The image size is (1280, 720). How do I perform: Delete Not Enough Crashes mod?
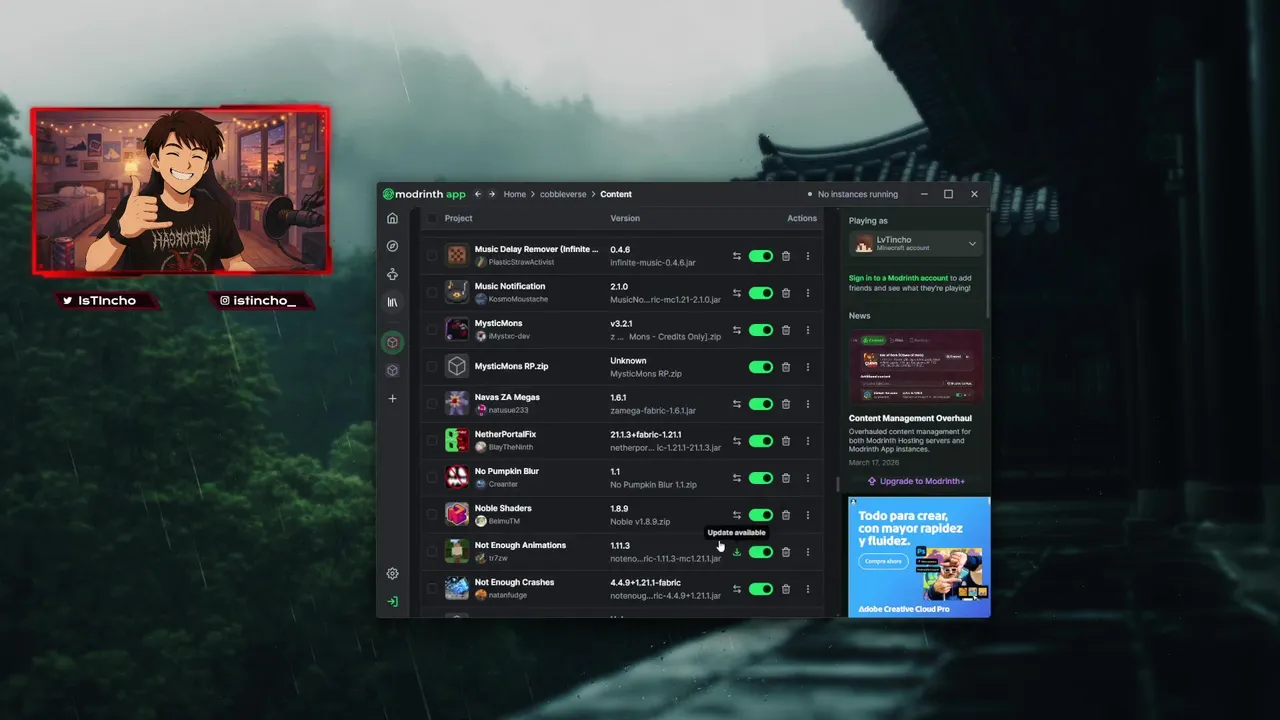786,589
